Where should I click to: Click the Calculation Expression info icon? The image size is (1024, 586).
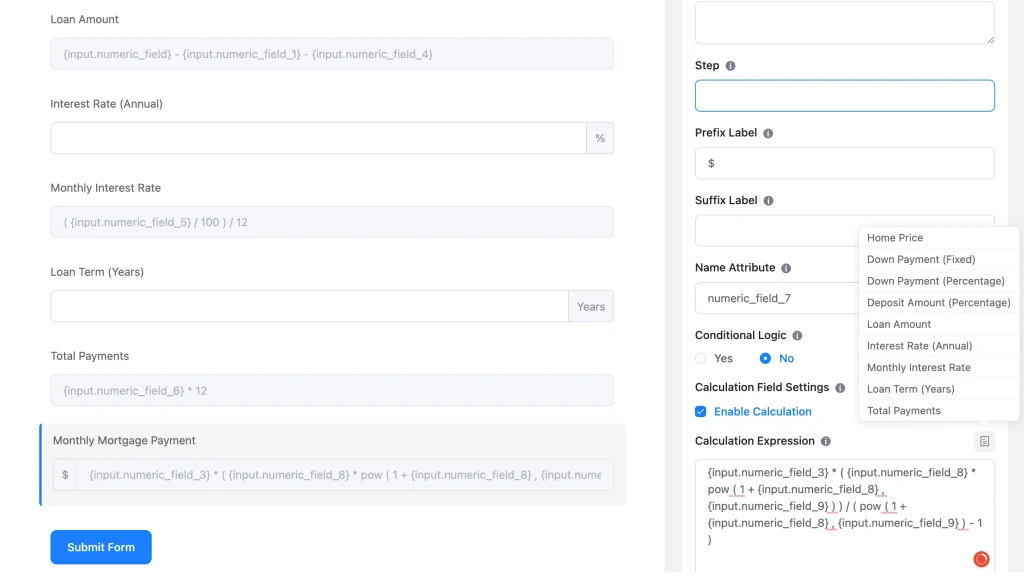[x=825, y=441]
